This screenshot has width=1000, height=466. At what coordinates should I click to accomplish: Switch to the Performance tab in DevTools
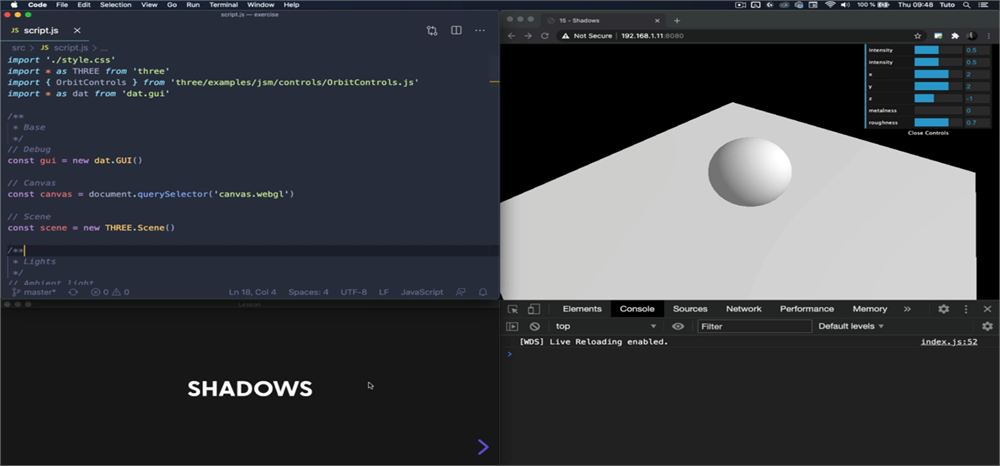(x=807, y=309)
